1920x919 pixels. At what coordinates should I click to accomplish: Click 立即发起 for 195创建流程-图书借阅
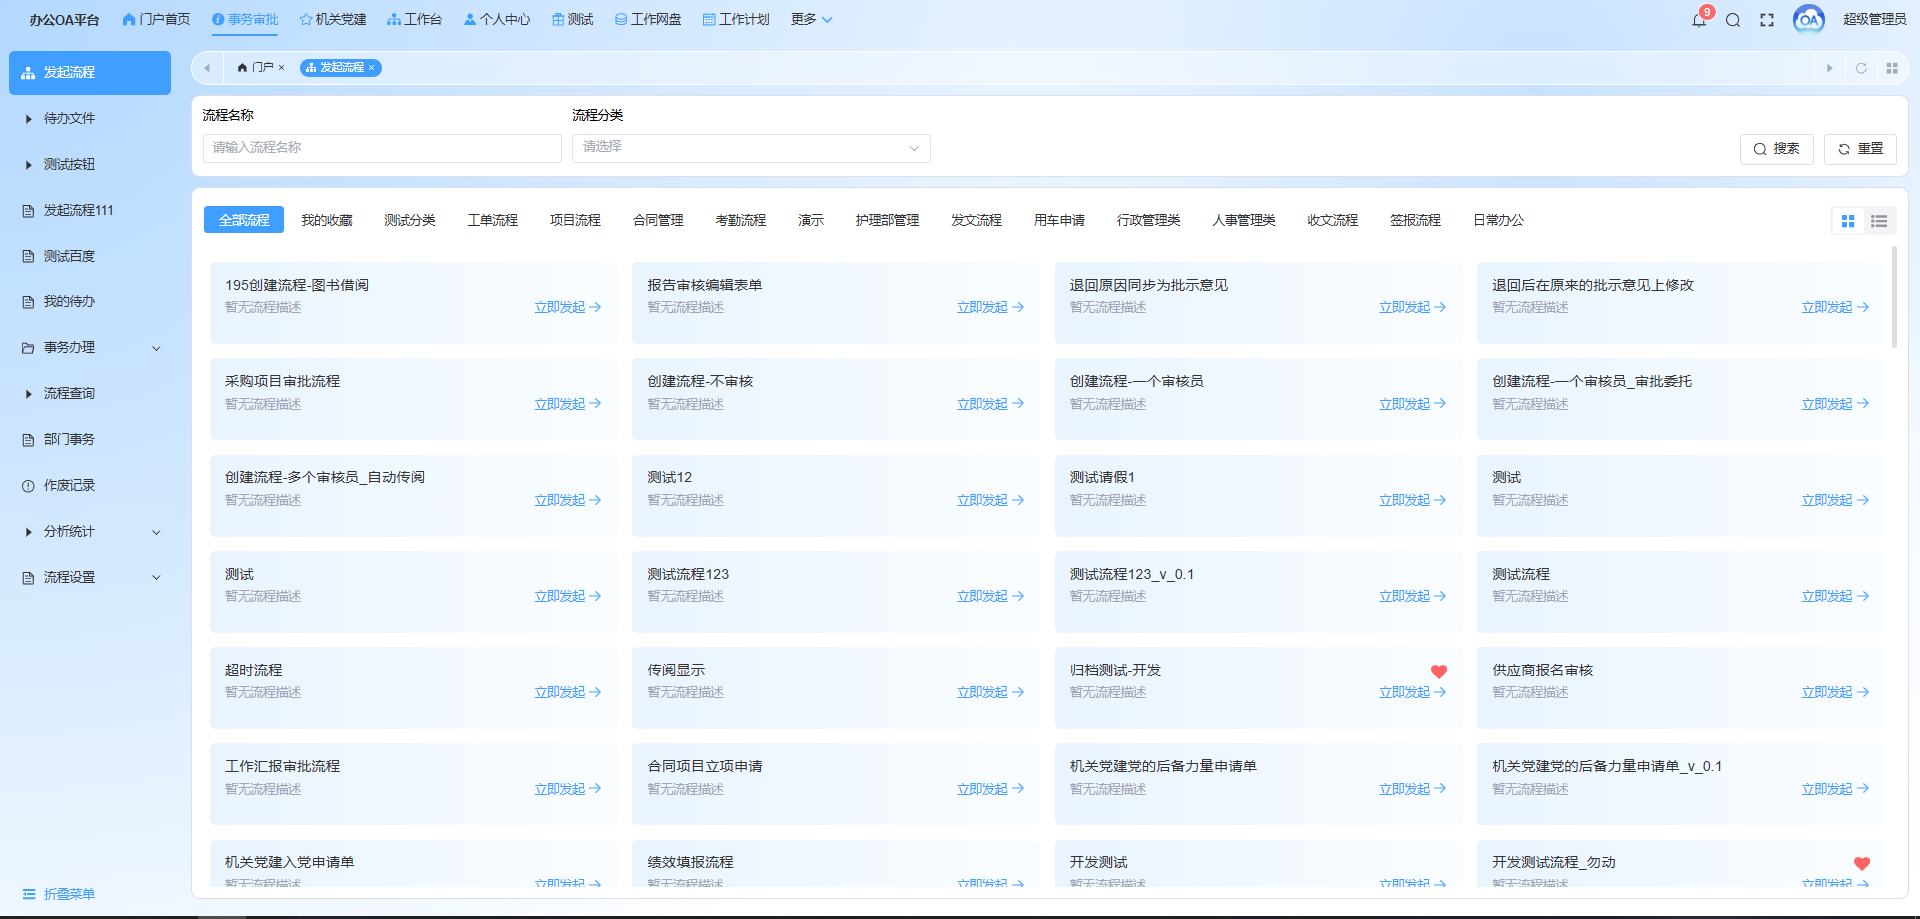coord(567,308)
